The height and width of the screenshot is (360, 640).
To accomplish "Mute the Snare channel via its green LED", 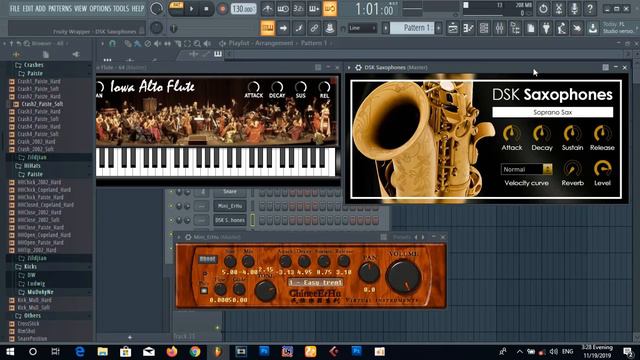I will (171, 191).
